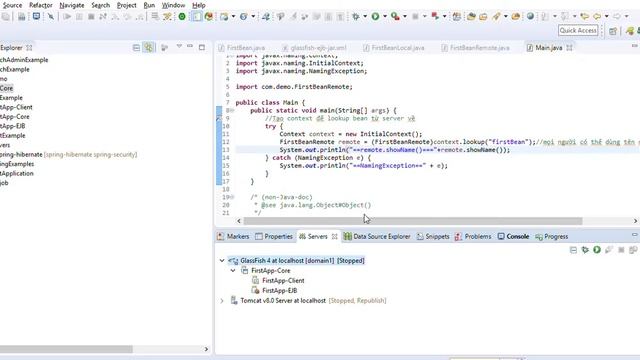
Task: Open the Run menu
Action: (149, 5)
